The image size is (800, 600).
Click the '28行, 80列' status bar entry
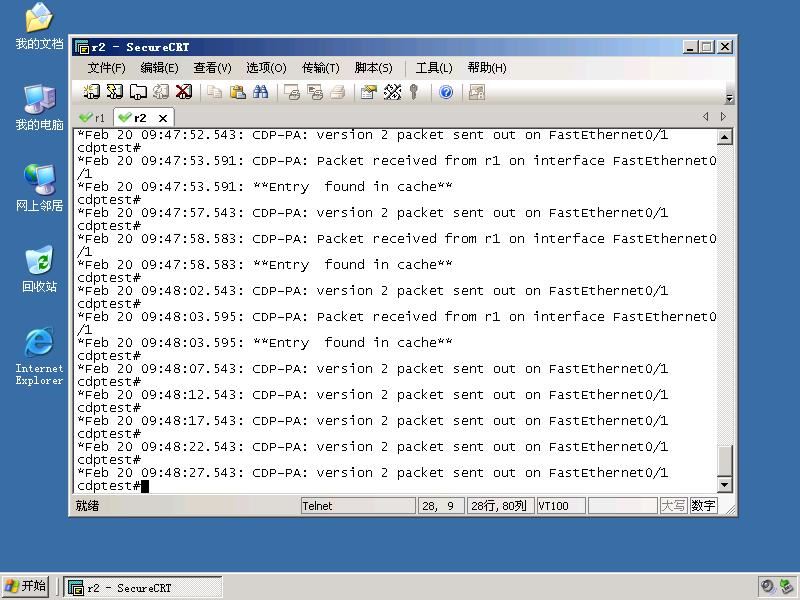501,506
